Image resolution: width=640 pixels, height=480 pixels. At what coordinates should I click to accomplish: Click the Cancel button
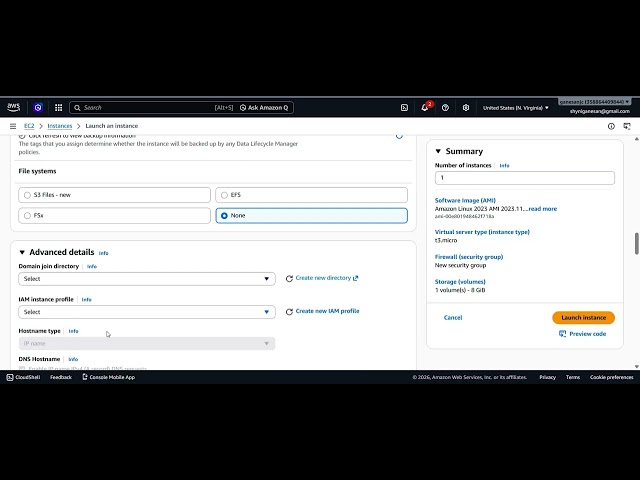pyautogui.click(x=453, y=318)
